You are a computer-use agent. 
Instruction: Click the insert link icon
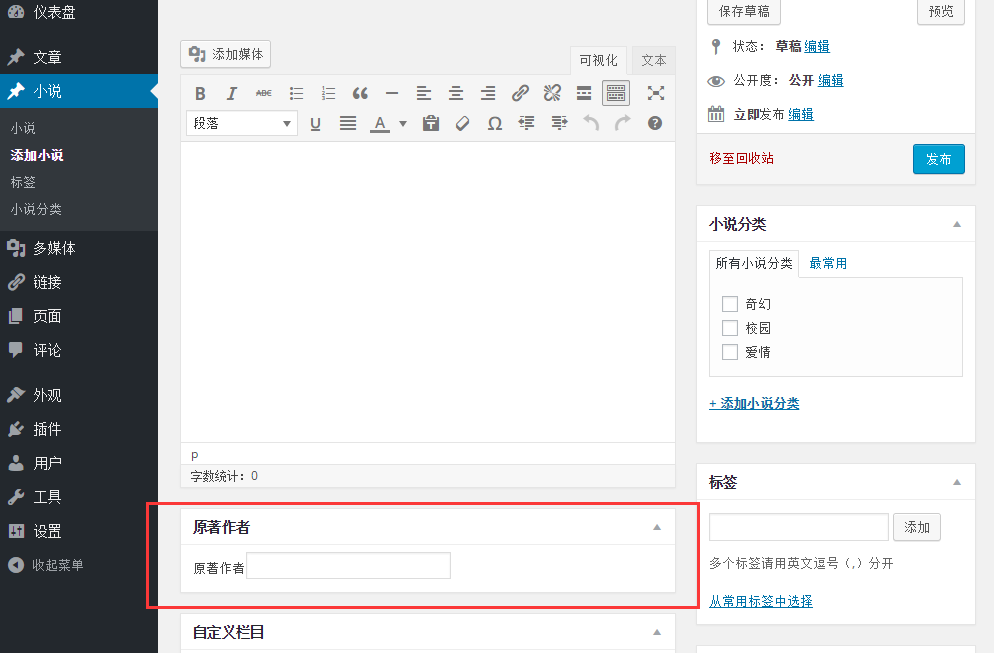tap(520, 93)
